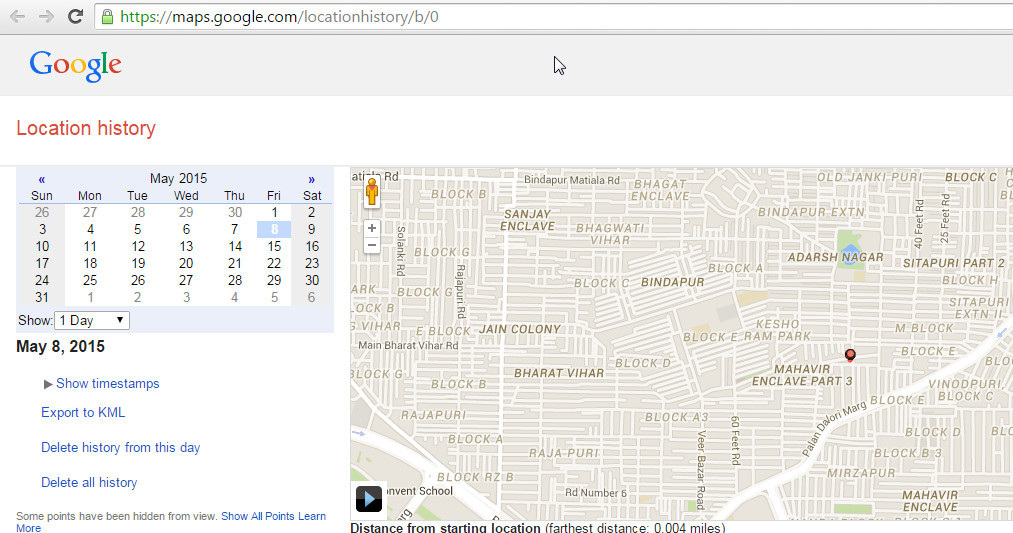Select May 18 in the calendar
The image size is (1013, 533).
click(90, 263)
